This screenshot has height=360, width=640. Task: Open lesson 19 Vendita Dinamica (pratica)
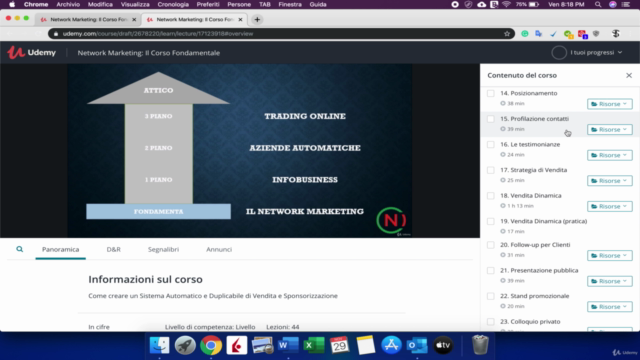coord(543,221)
